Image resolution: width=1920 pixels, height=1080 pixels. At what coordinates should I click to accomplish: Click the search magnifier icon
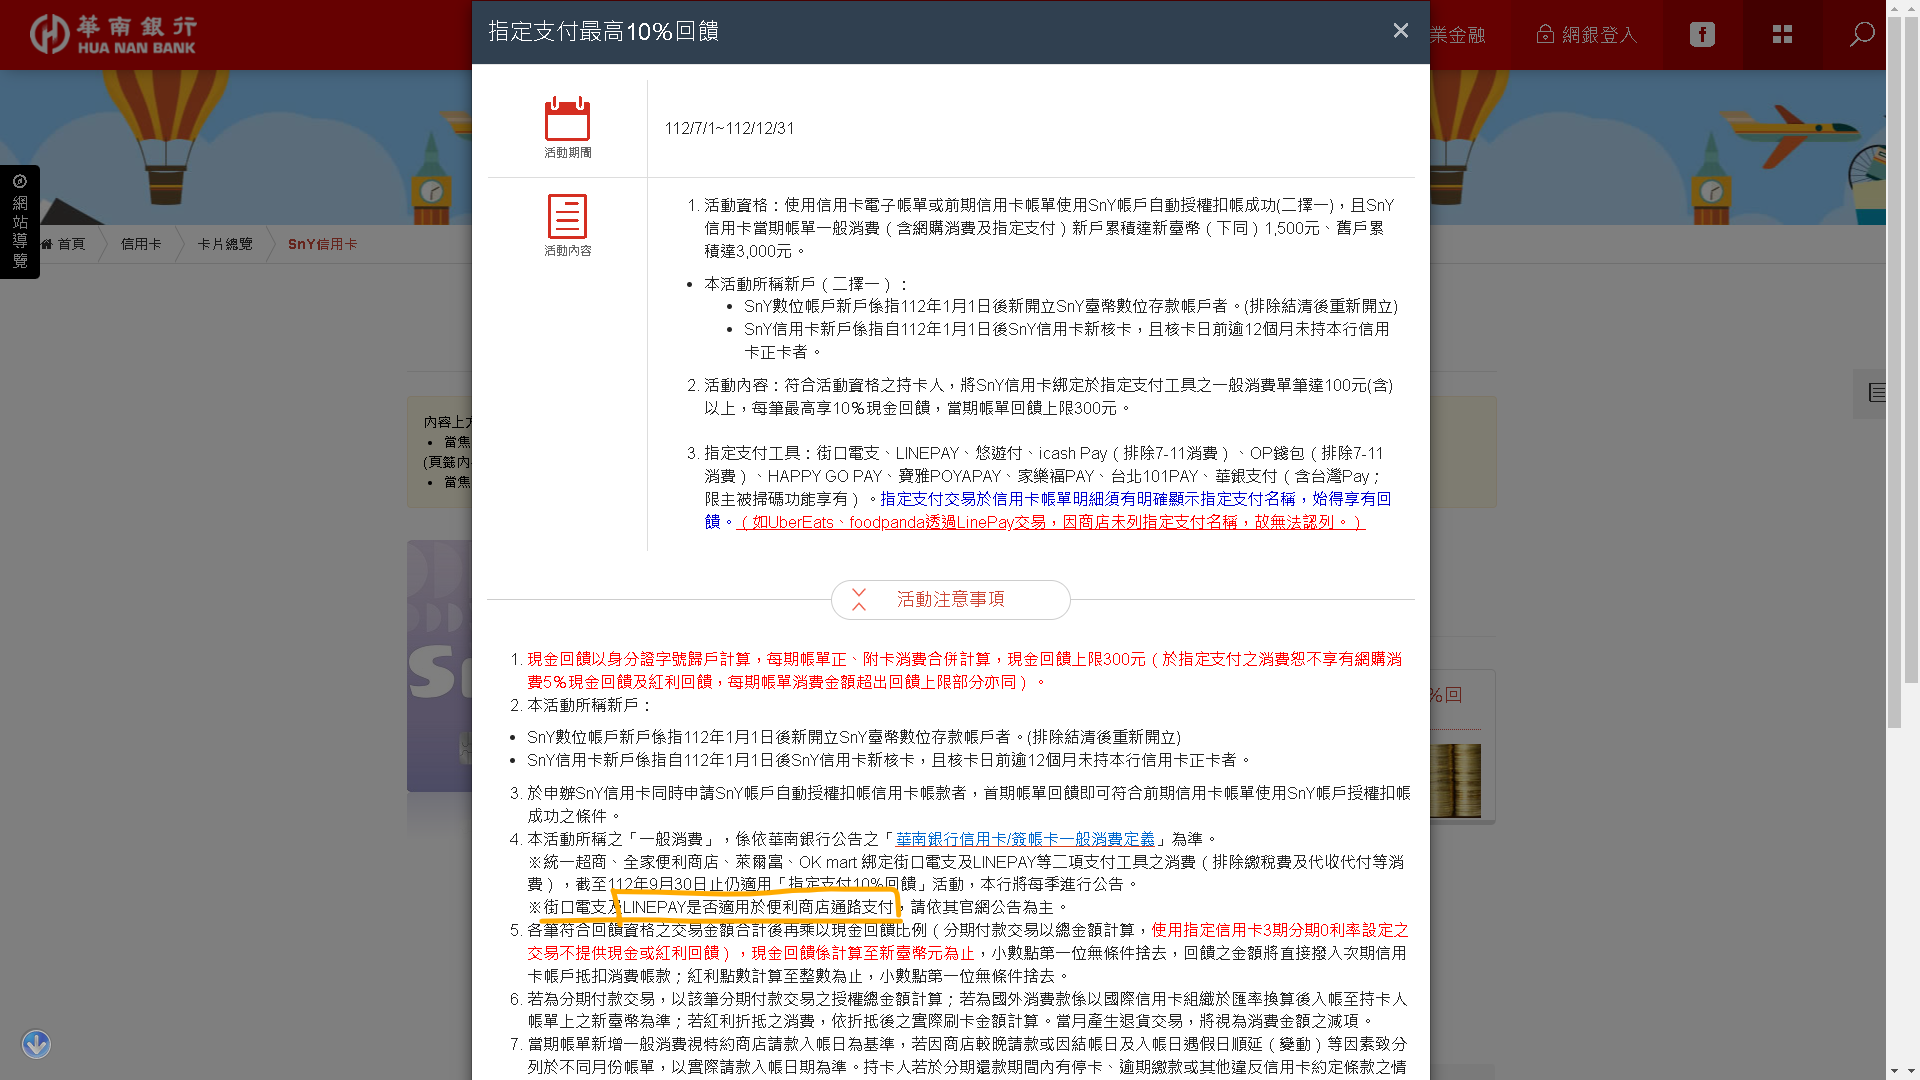point(1861,35)
